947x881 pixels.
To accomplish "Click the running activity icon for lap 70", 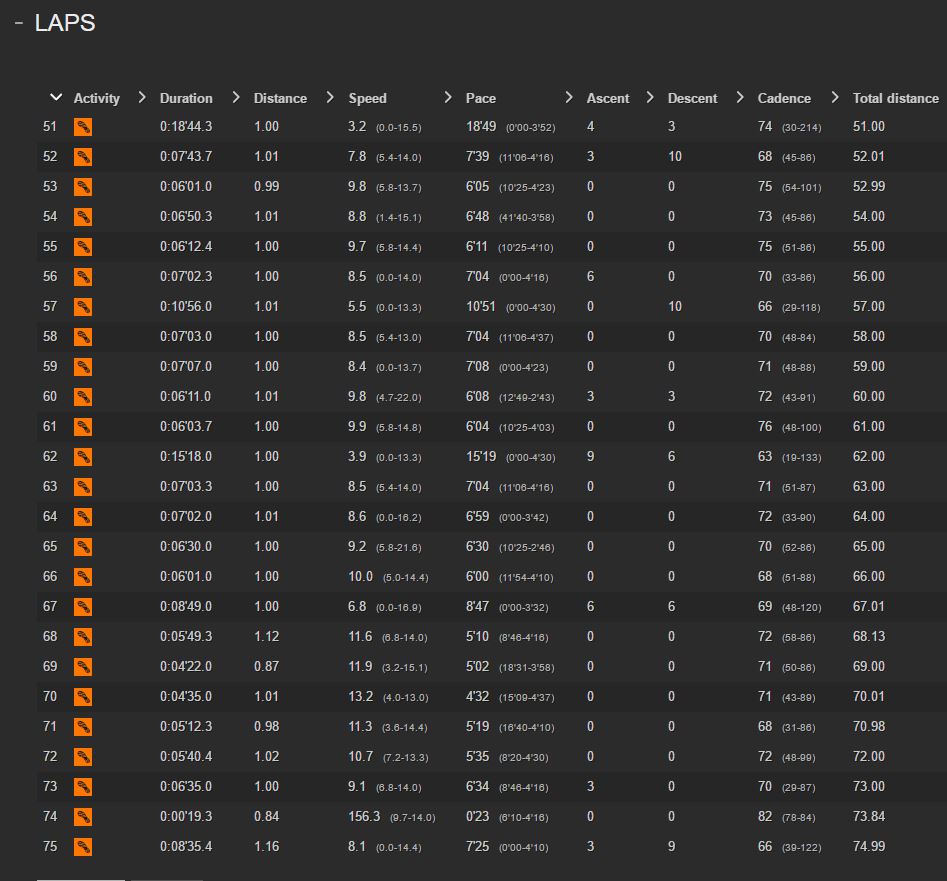I will point(83,697).
